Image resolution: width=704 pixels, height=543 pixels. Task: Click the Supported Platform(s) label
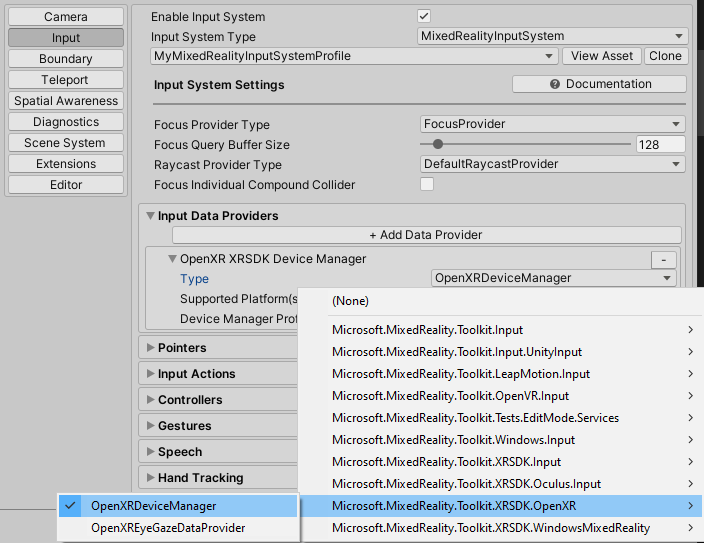239,299
